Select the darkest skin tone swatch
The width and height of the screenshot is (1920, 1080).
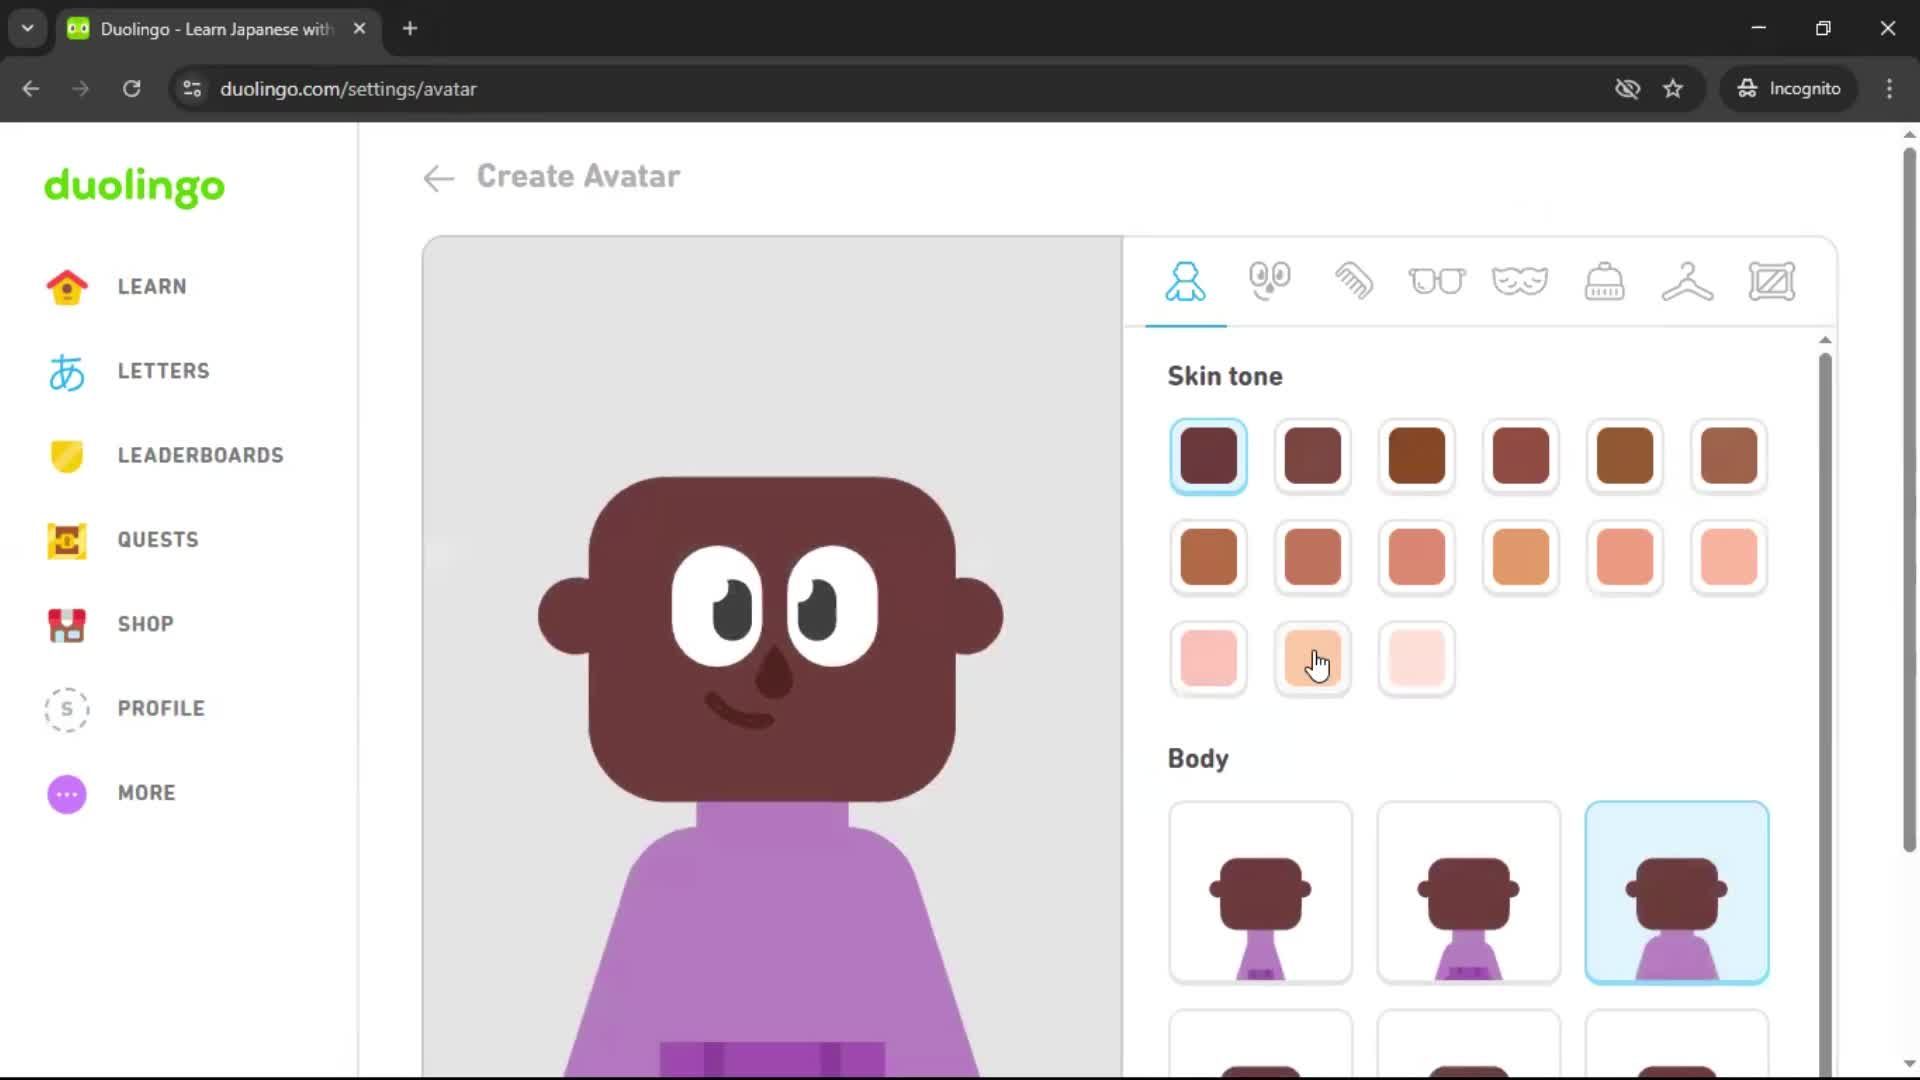click(x=1209, y=455)
